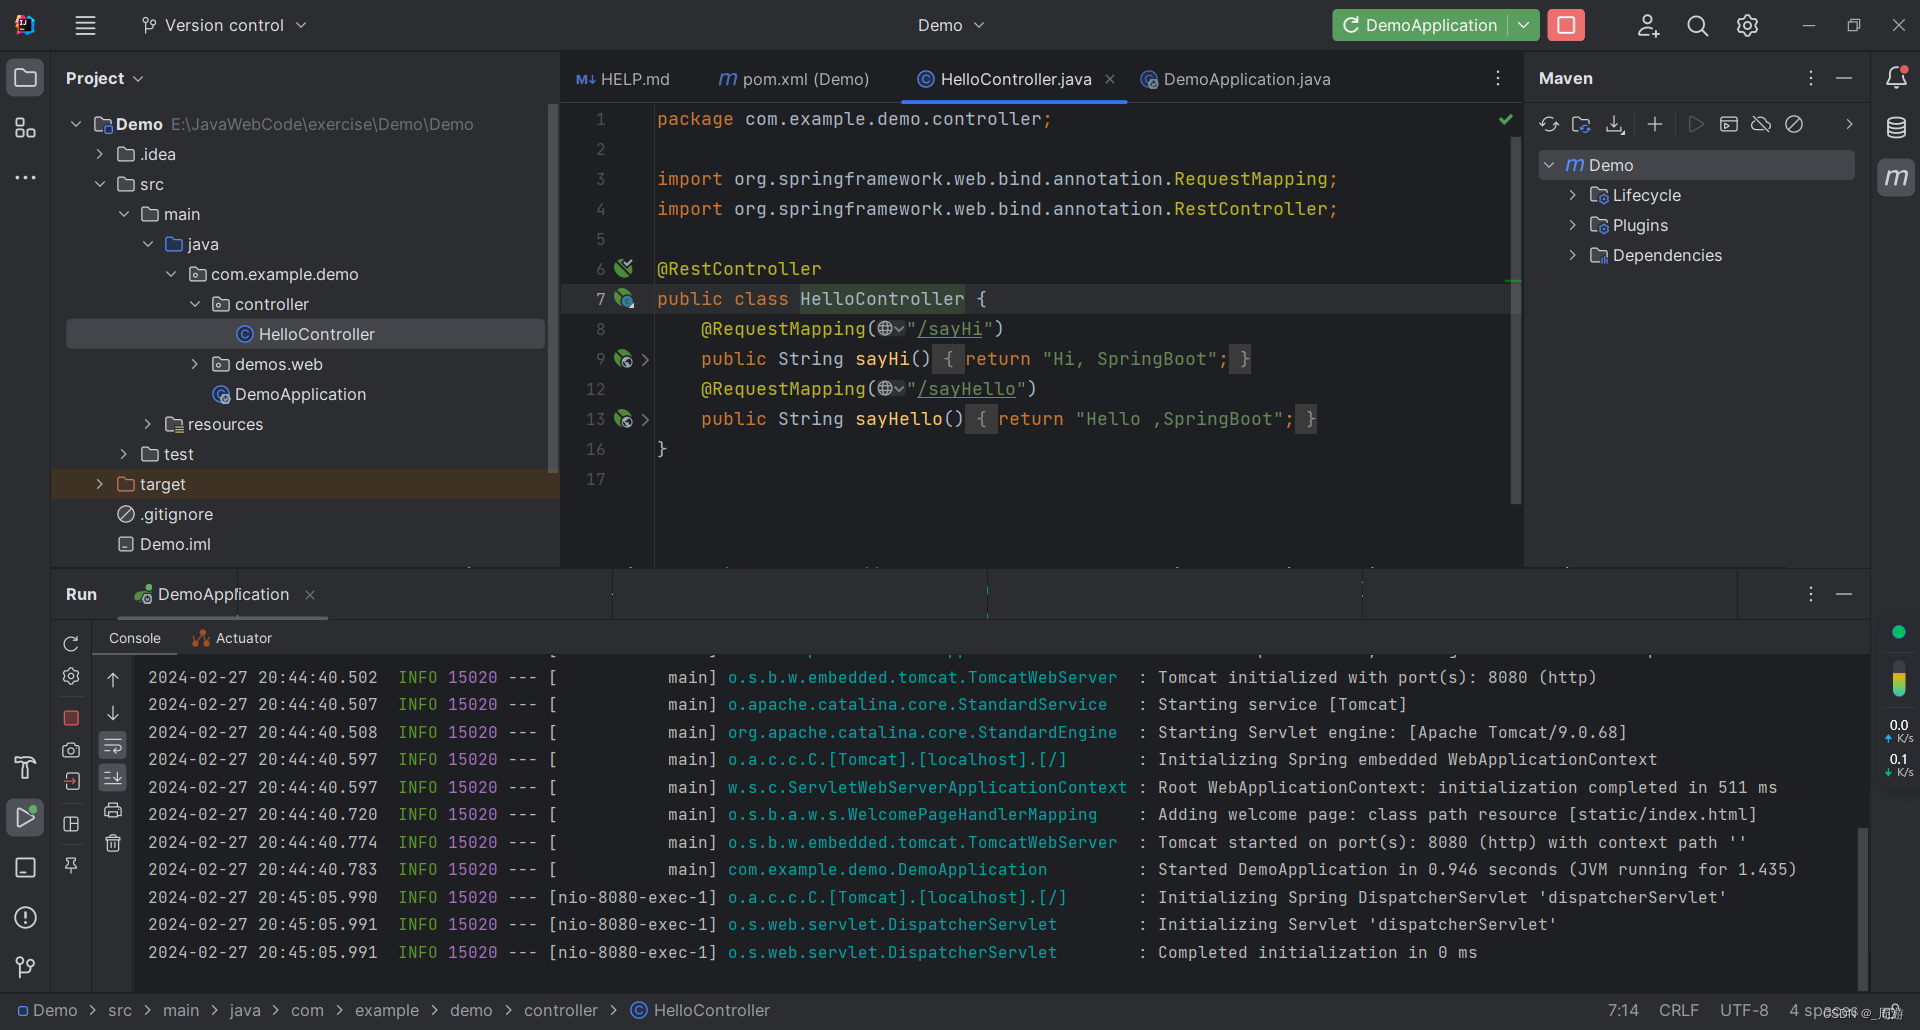Toggle scroll to end in the console
The width and height of the screenshot is (1920, 1030).
tap(113, 778)
